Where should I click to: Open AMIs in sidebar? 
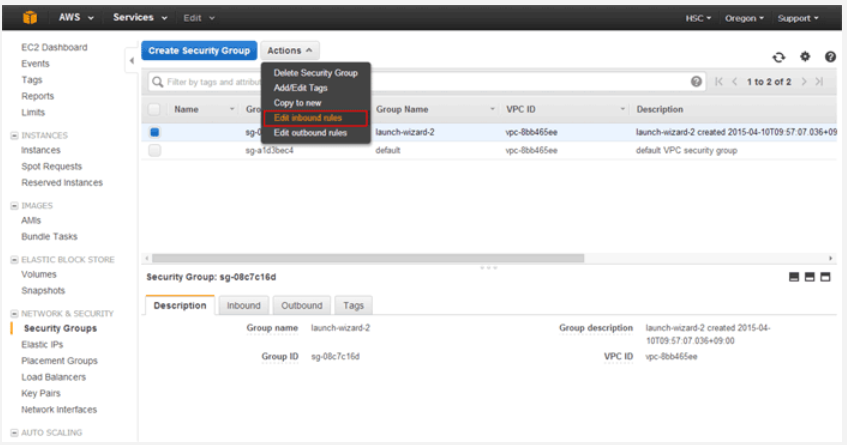[x=31, y=220]
